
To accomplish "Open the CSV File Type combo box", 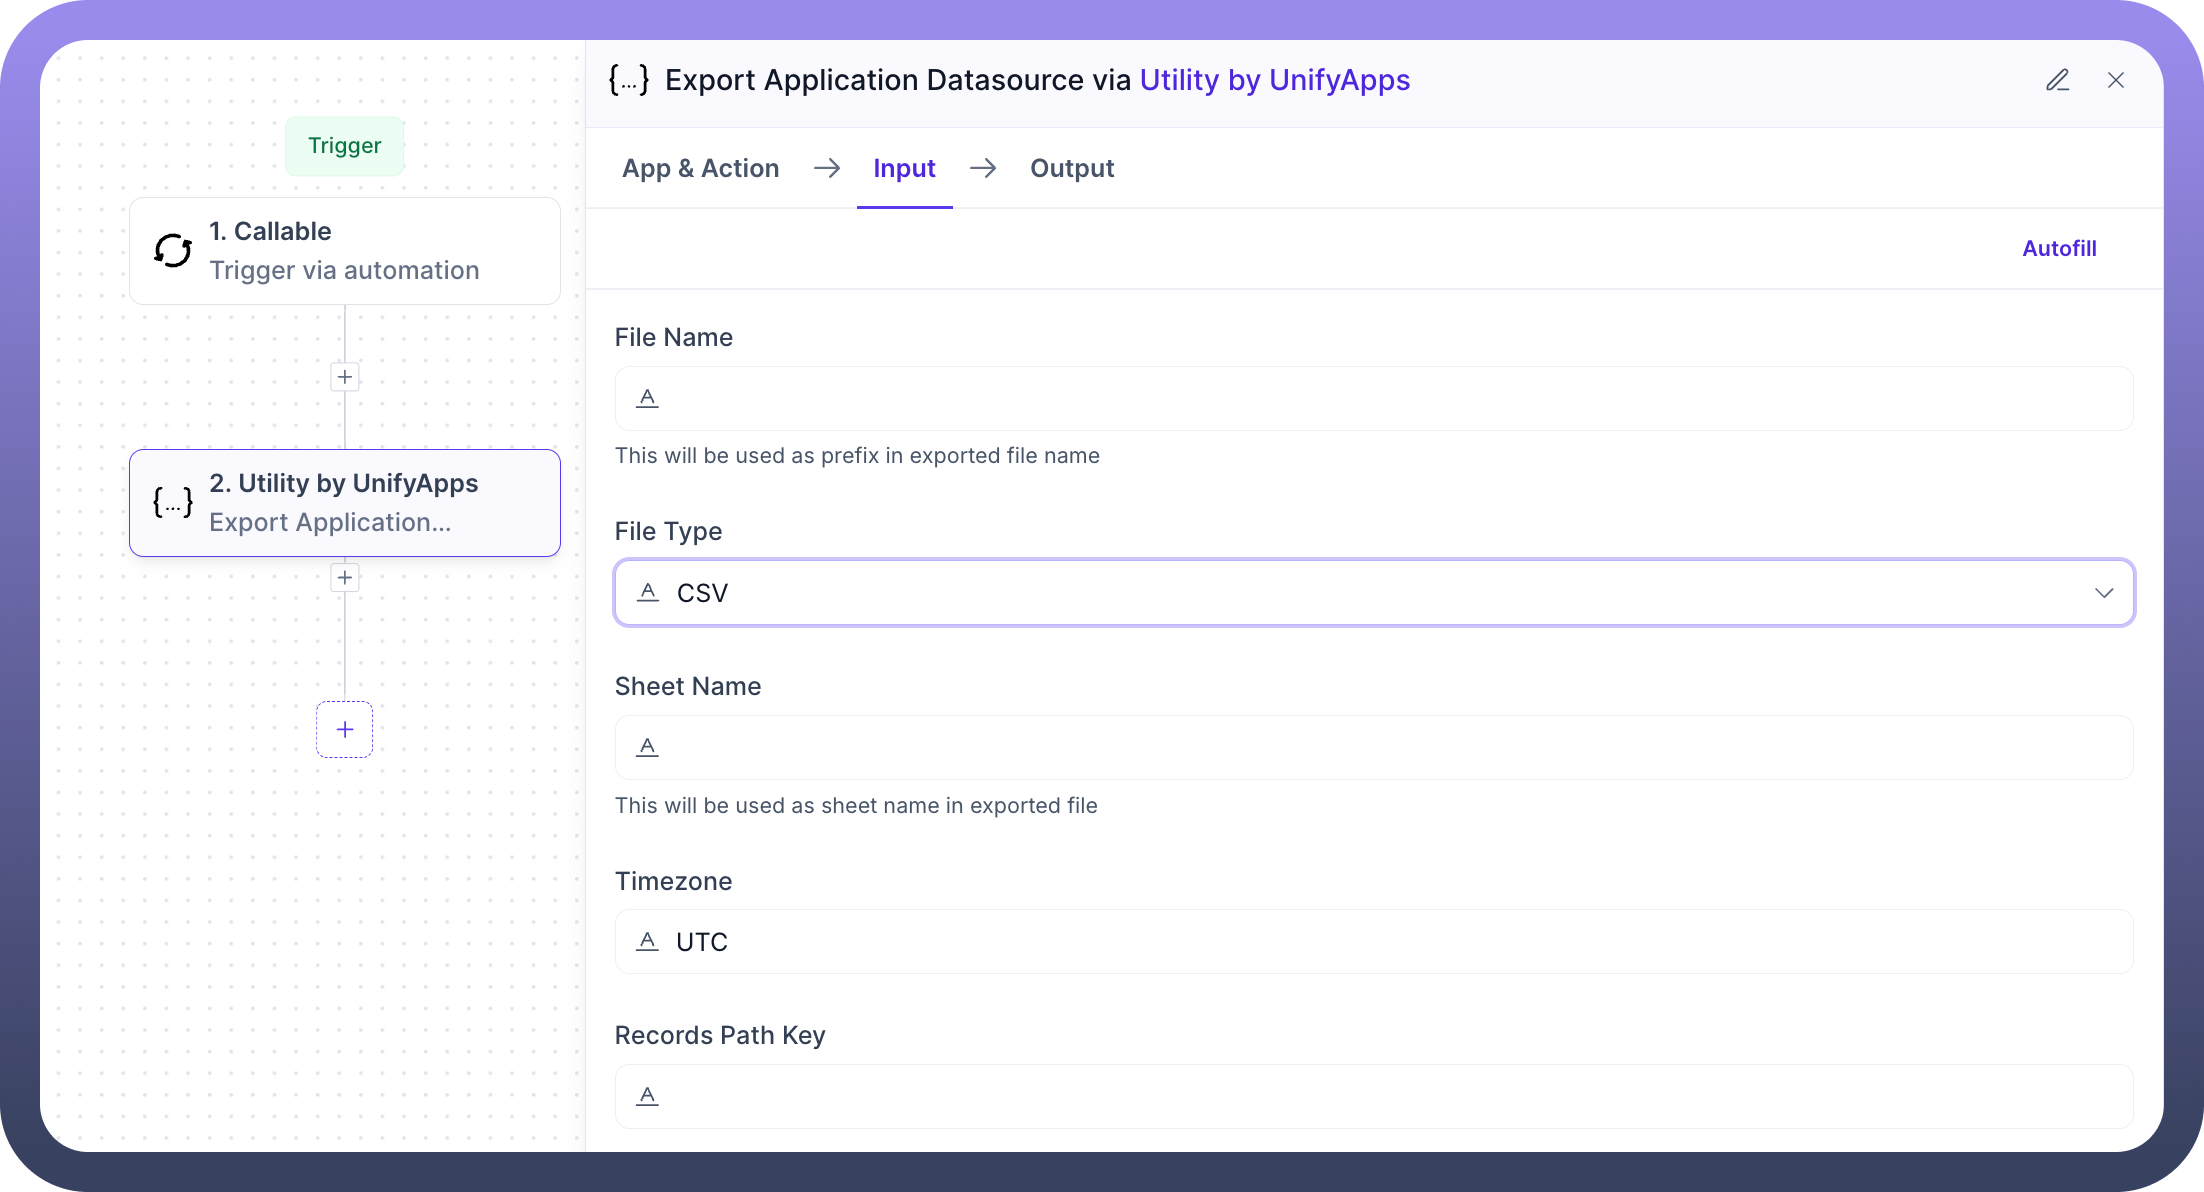I will [x=1300, y=593].
